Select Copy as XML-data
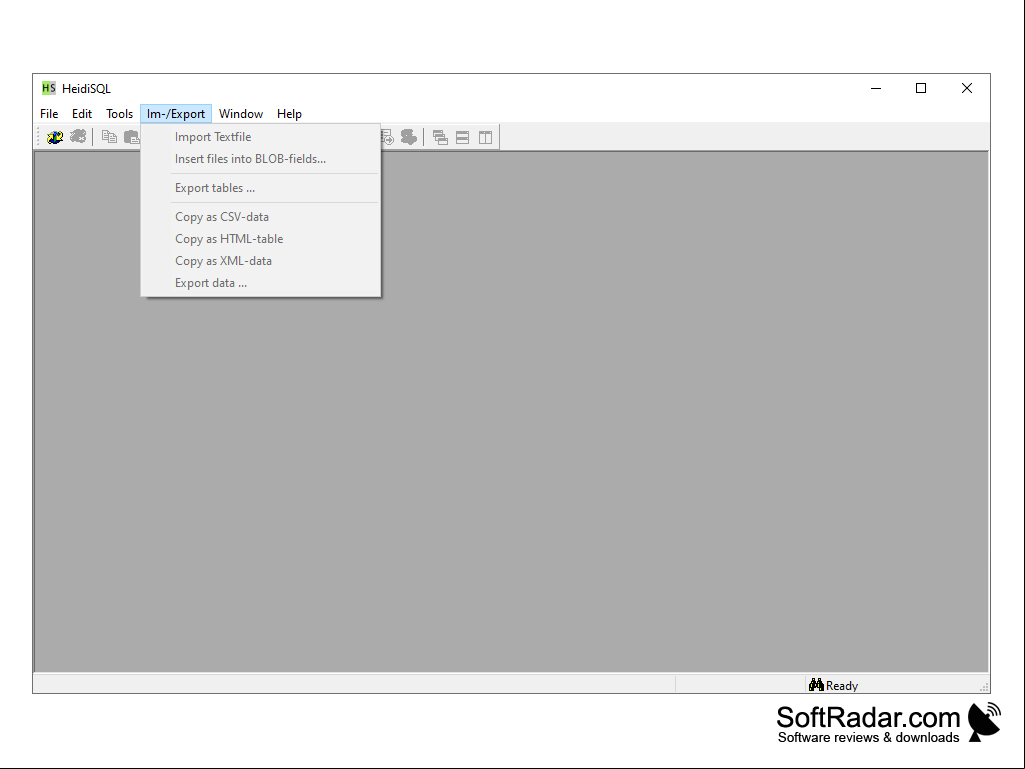This screenshot has height=769, width=1025. coord(261,261)
